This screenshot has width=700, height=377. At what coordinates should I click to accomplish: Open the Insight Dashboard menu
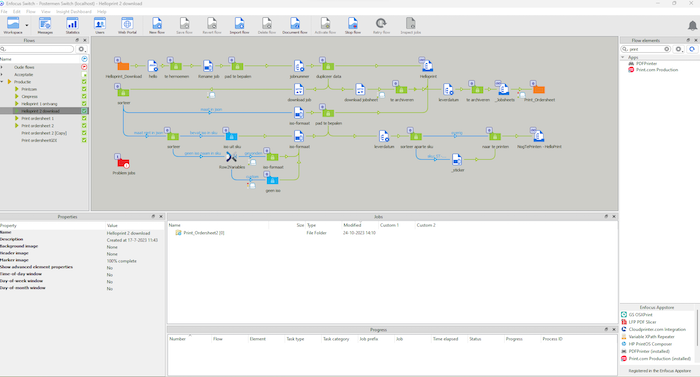74,12
